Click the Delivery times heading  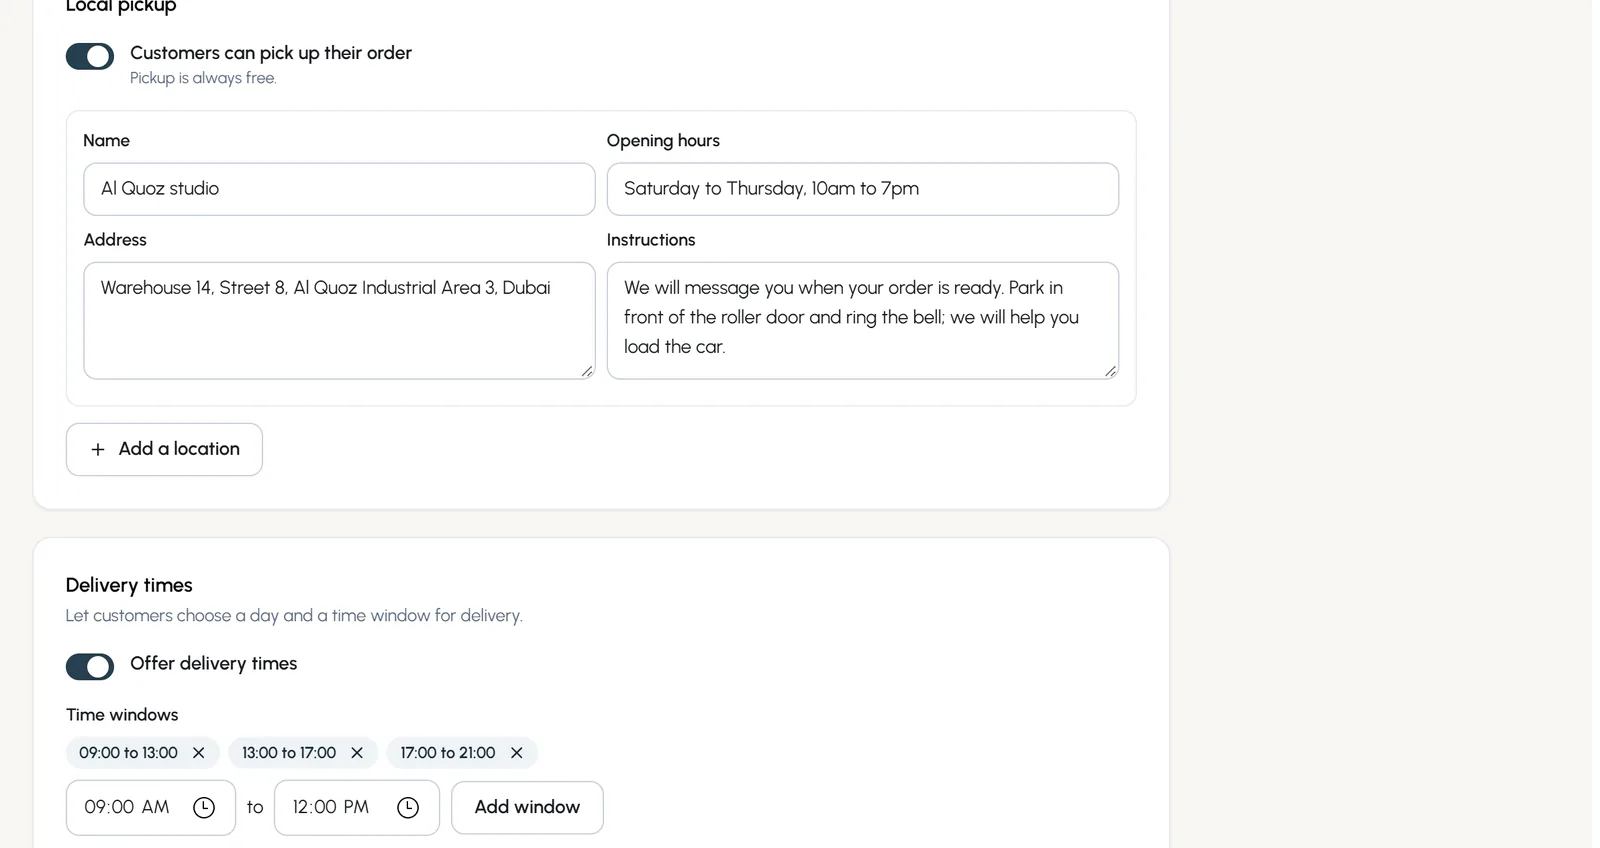click(129, 585)
